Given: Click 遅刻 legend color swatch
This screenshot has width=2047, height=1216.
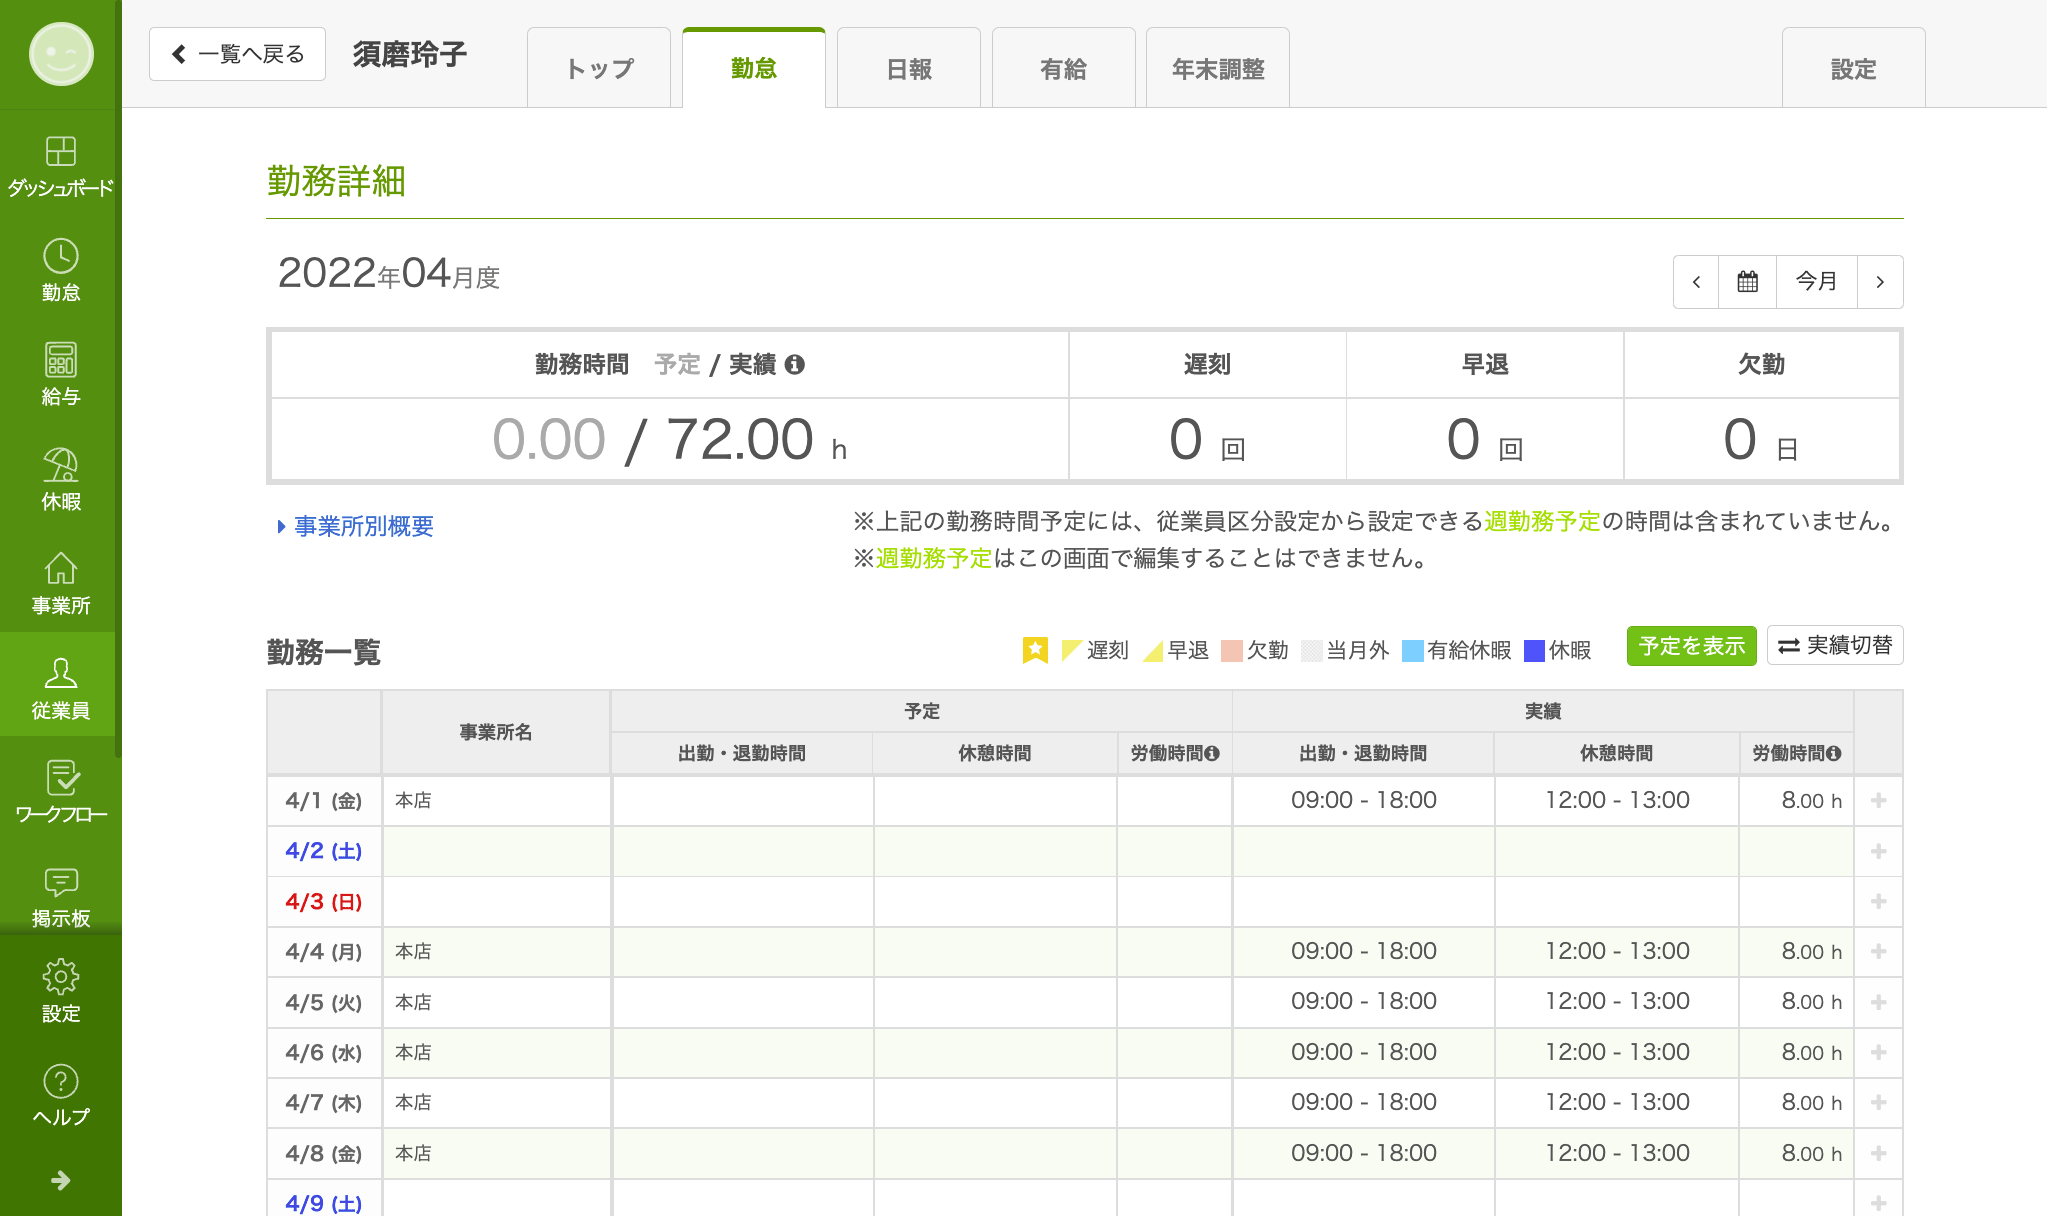Looking at the screenshot, I should tap(1072, 650).
